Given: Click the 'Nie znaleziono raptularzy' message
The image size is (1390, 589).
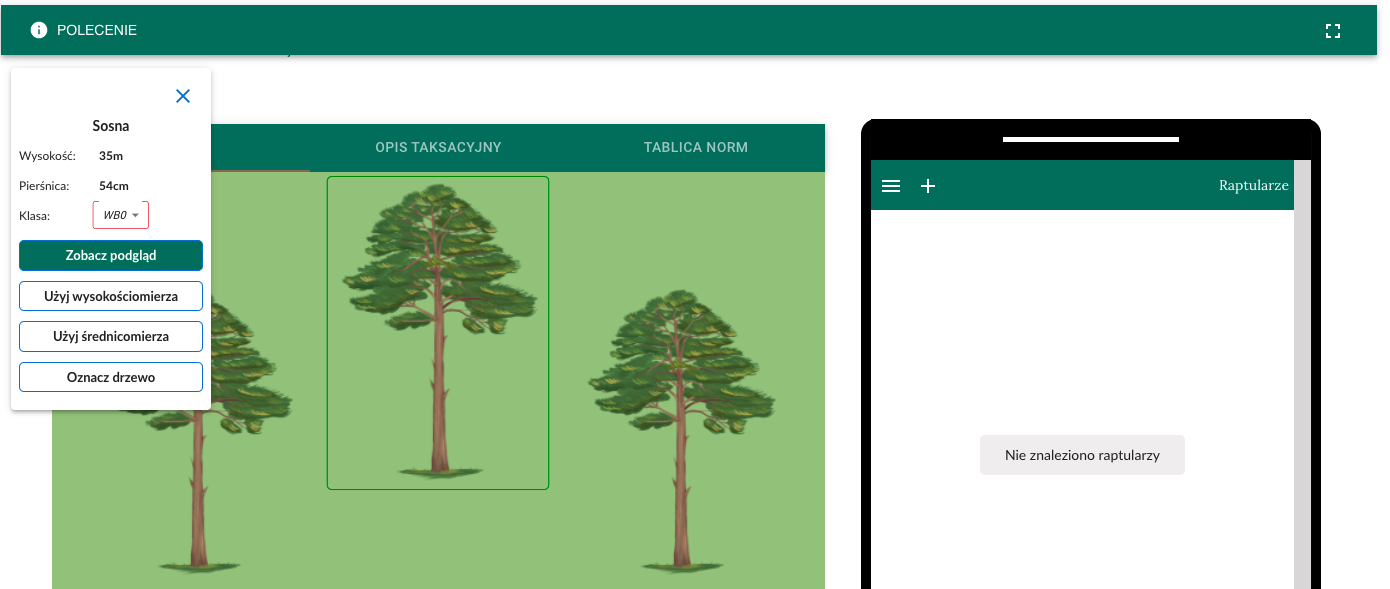Looking at the screenshot, I should pos(1082,455).
